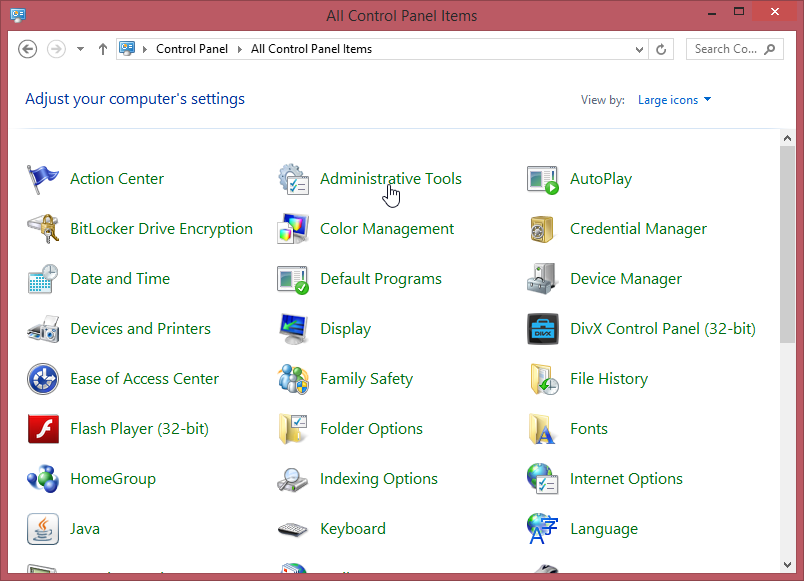The width and height of the screenshot is (804, 581).
Task: Expand the address bar history dropdown arrow
Action: 639,50
